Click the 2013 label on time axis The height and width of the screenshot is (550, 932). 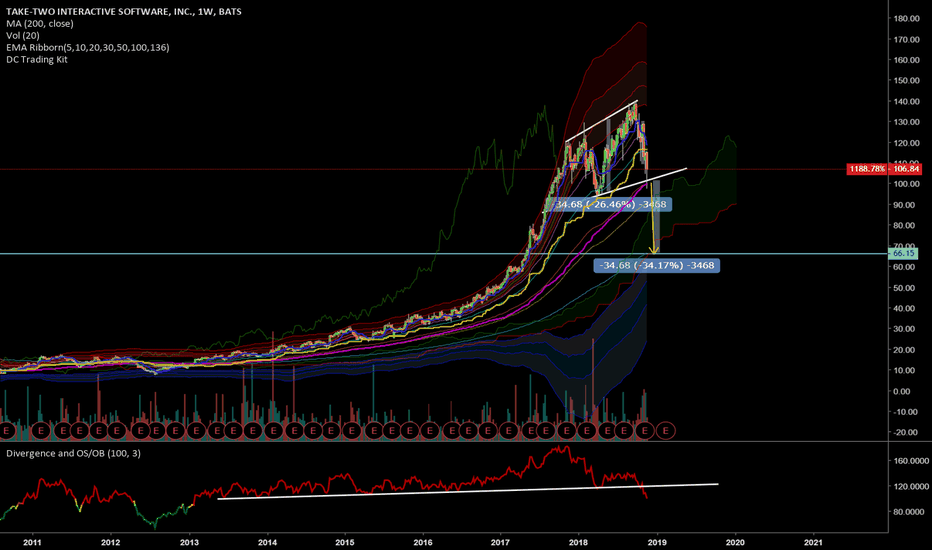pos(189,542)
